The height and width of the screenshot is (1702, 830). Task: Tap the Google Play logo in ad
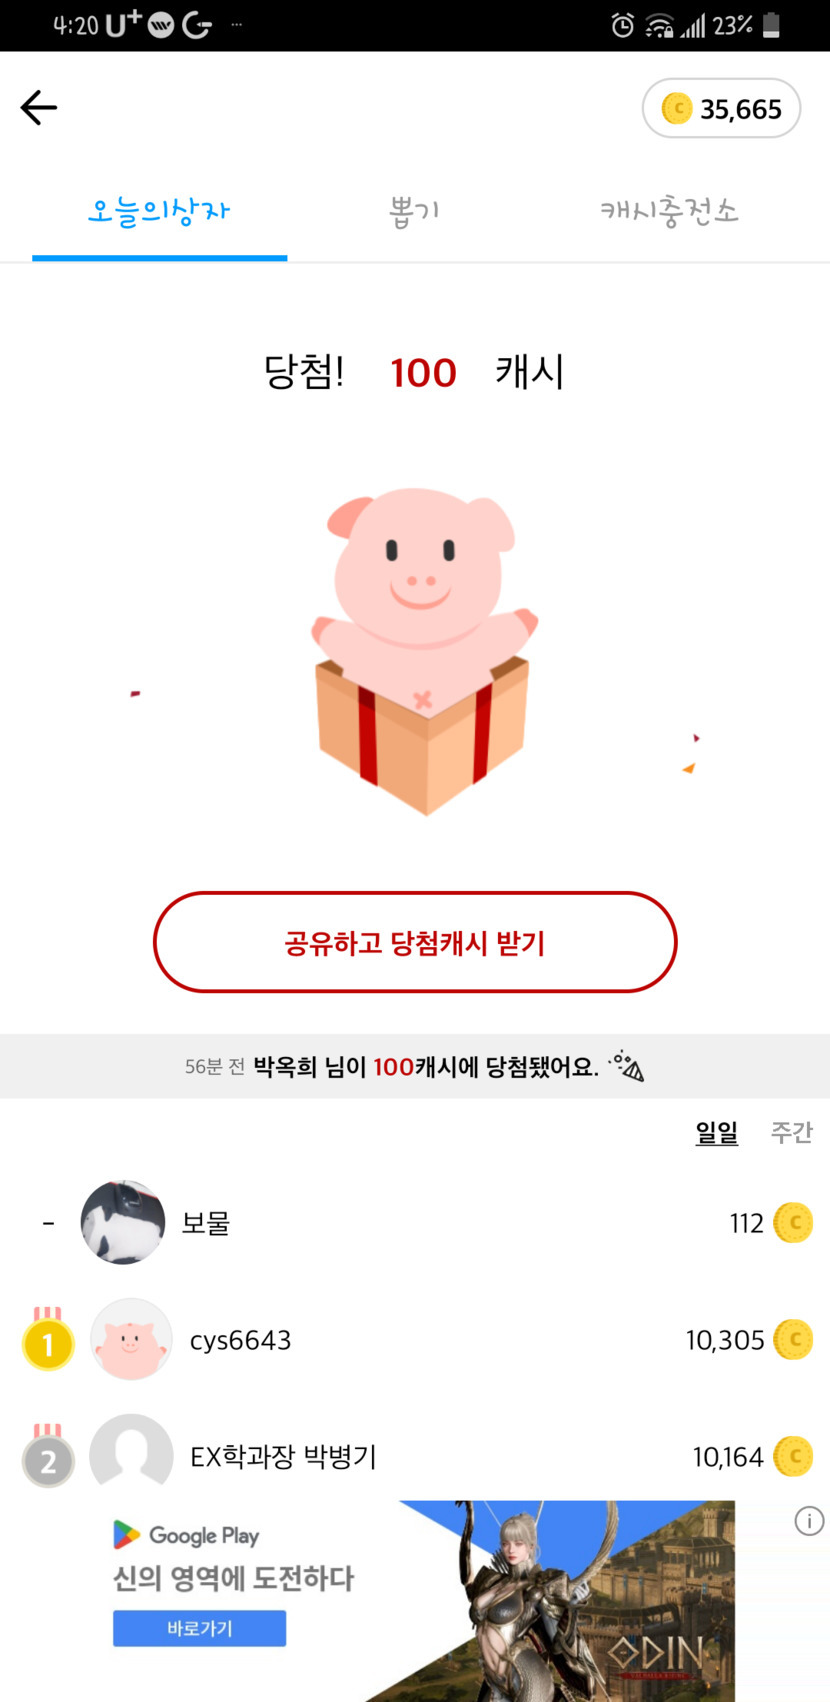(x=127, y=1534)
